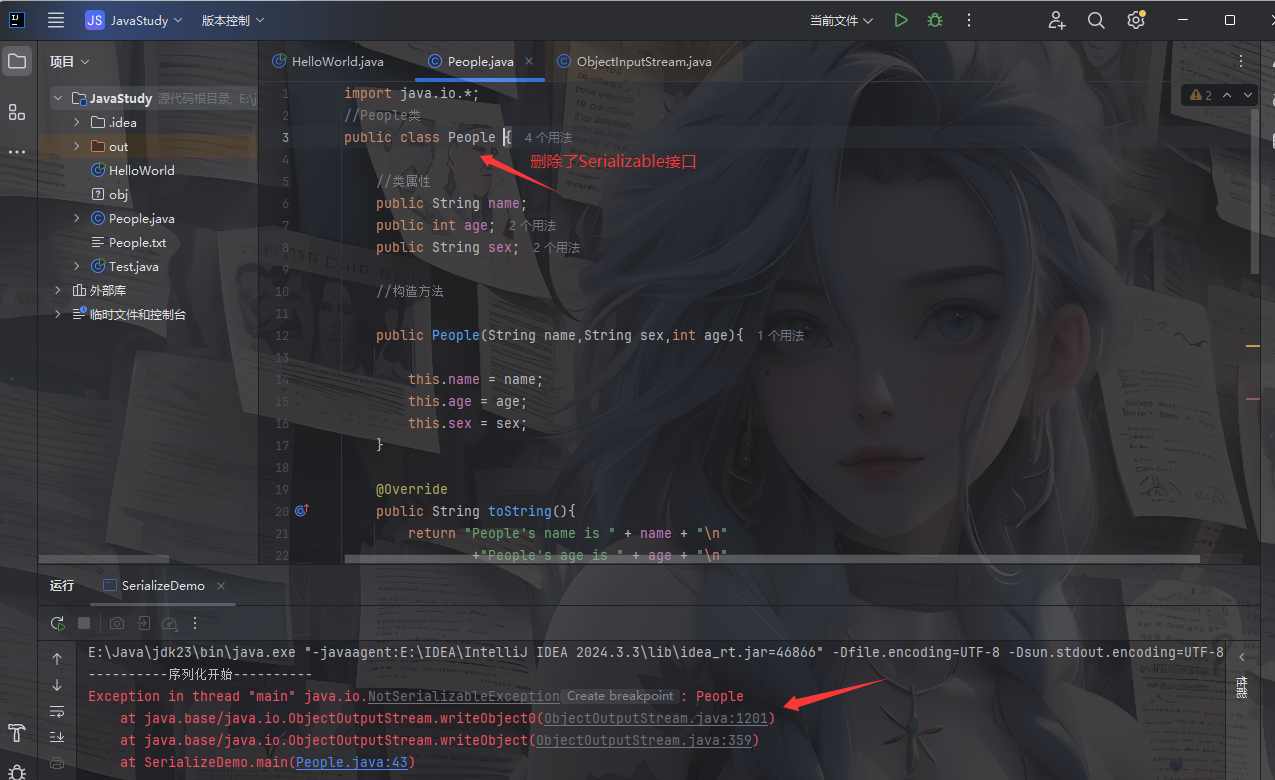Viewport: 1275px width, 780px height.
Task: Toggle soft-wrap in the run console
Action: pos(57,711)
